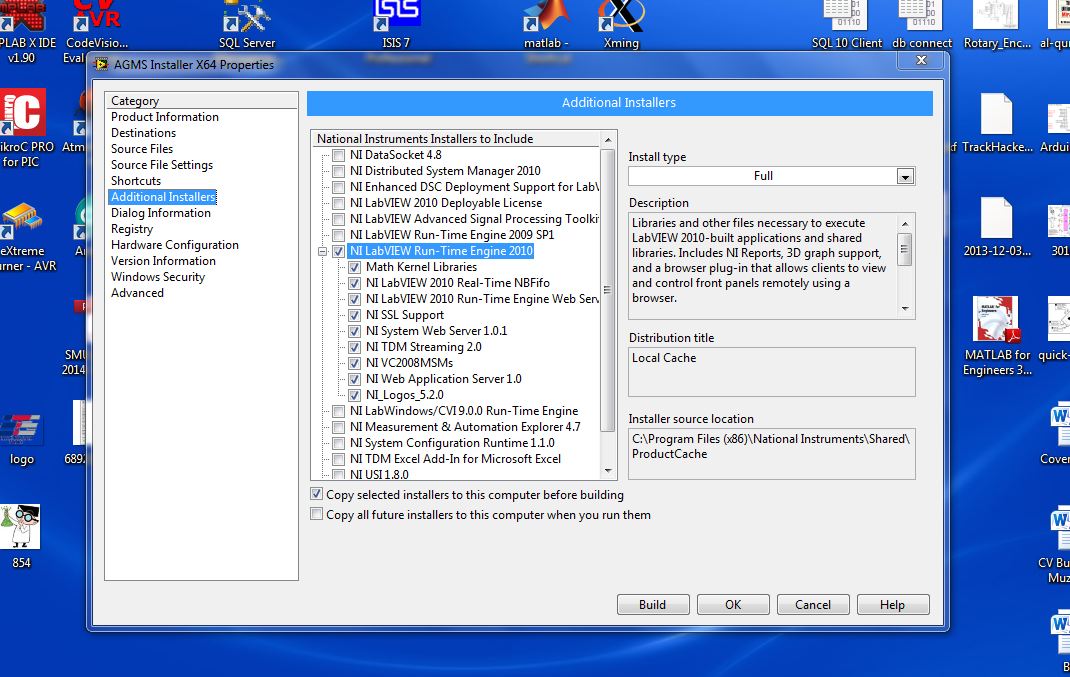Open the Install type dropdown
The height and width of the screenshot is (677, 1070).
(905, 176)
